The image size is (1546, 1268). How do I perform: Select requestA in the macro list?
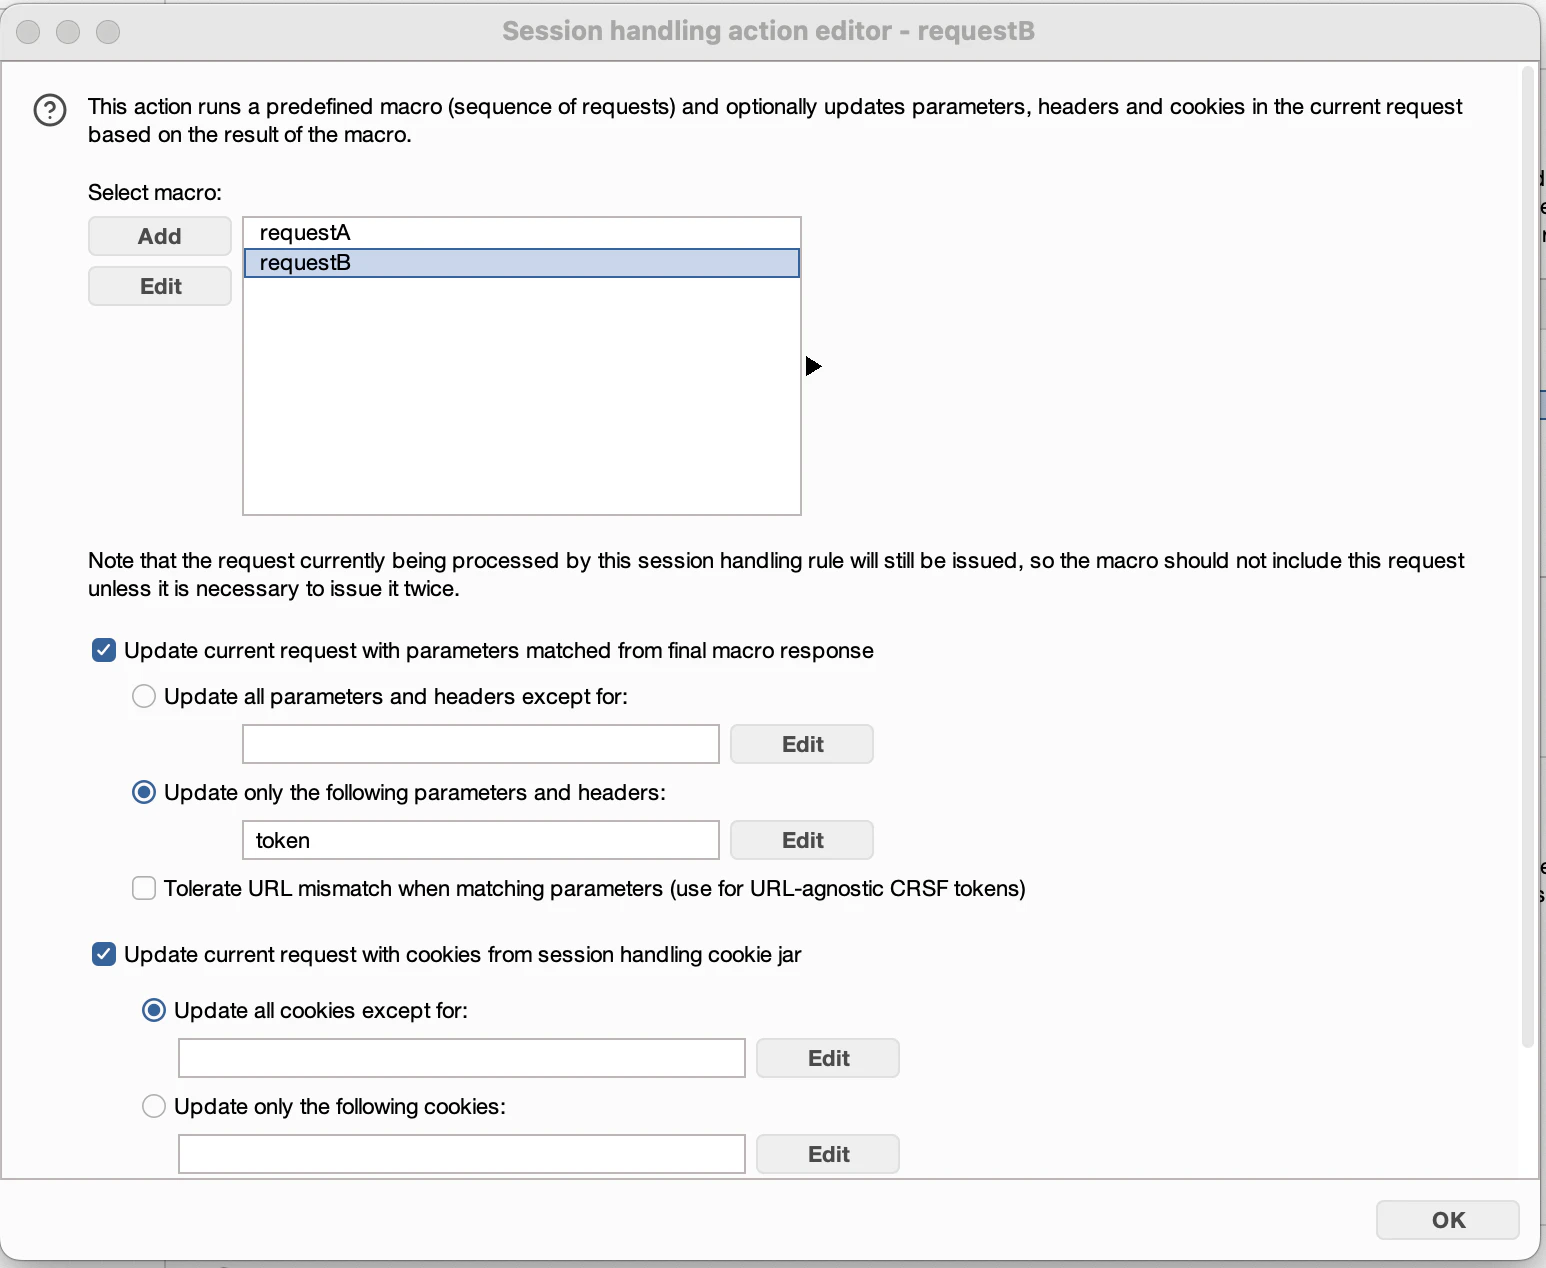pos(521,233)
